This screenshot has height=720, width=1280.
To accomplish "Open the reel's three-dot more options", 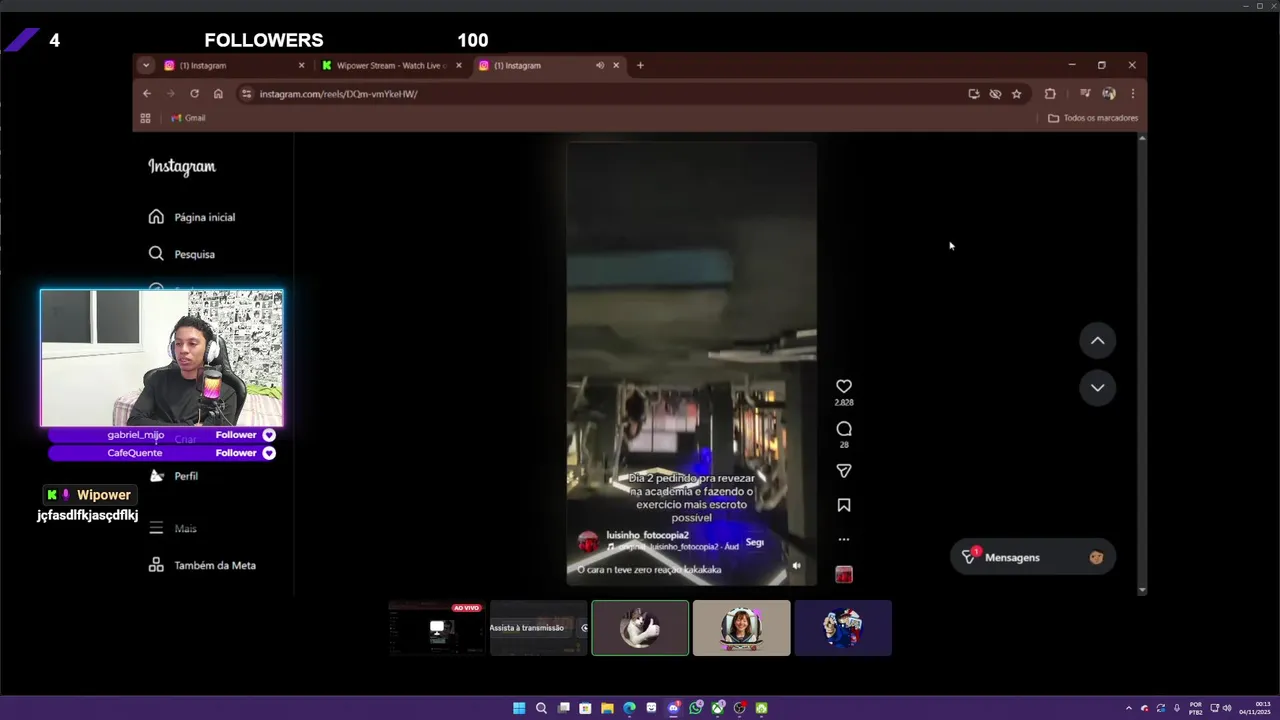I will 844,539.
